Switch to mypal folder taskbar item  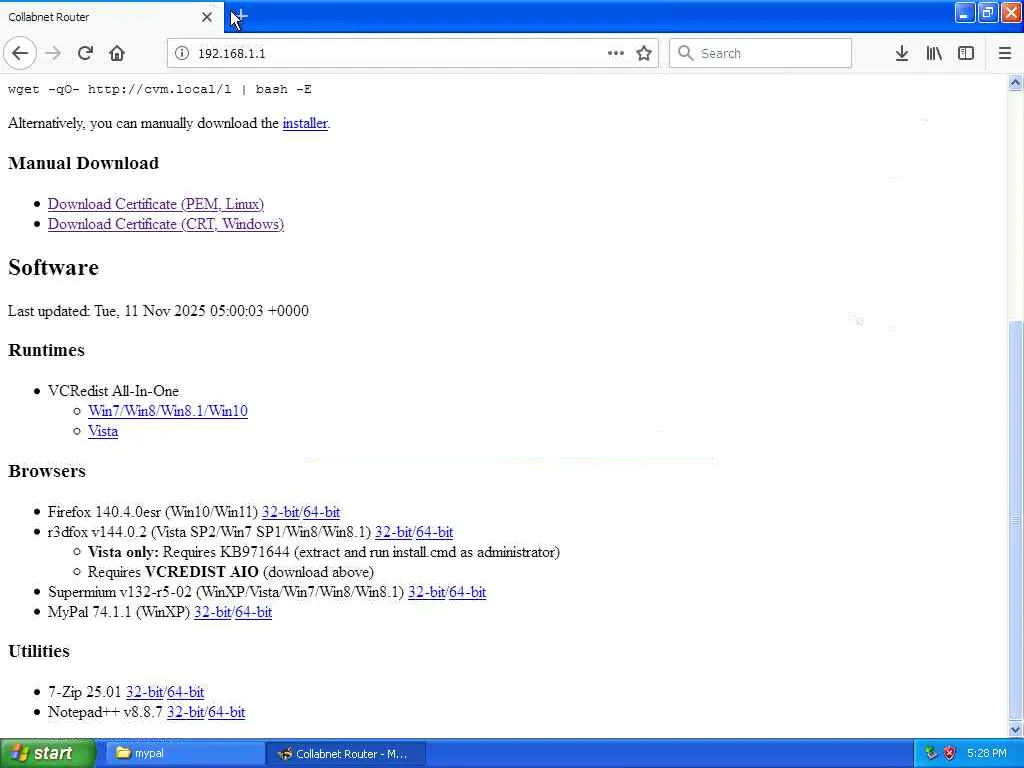(183, 754)
